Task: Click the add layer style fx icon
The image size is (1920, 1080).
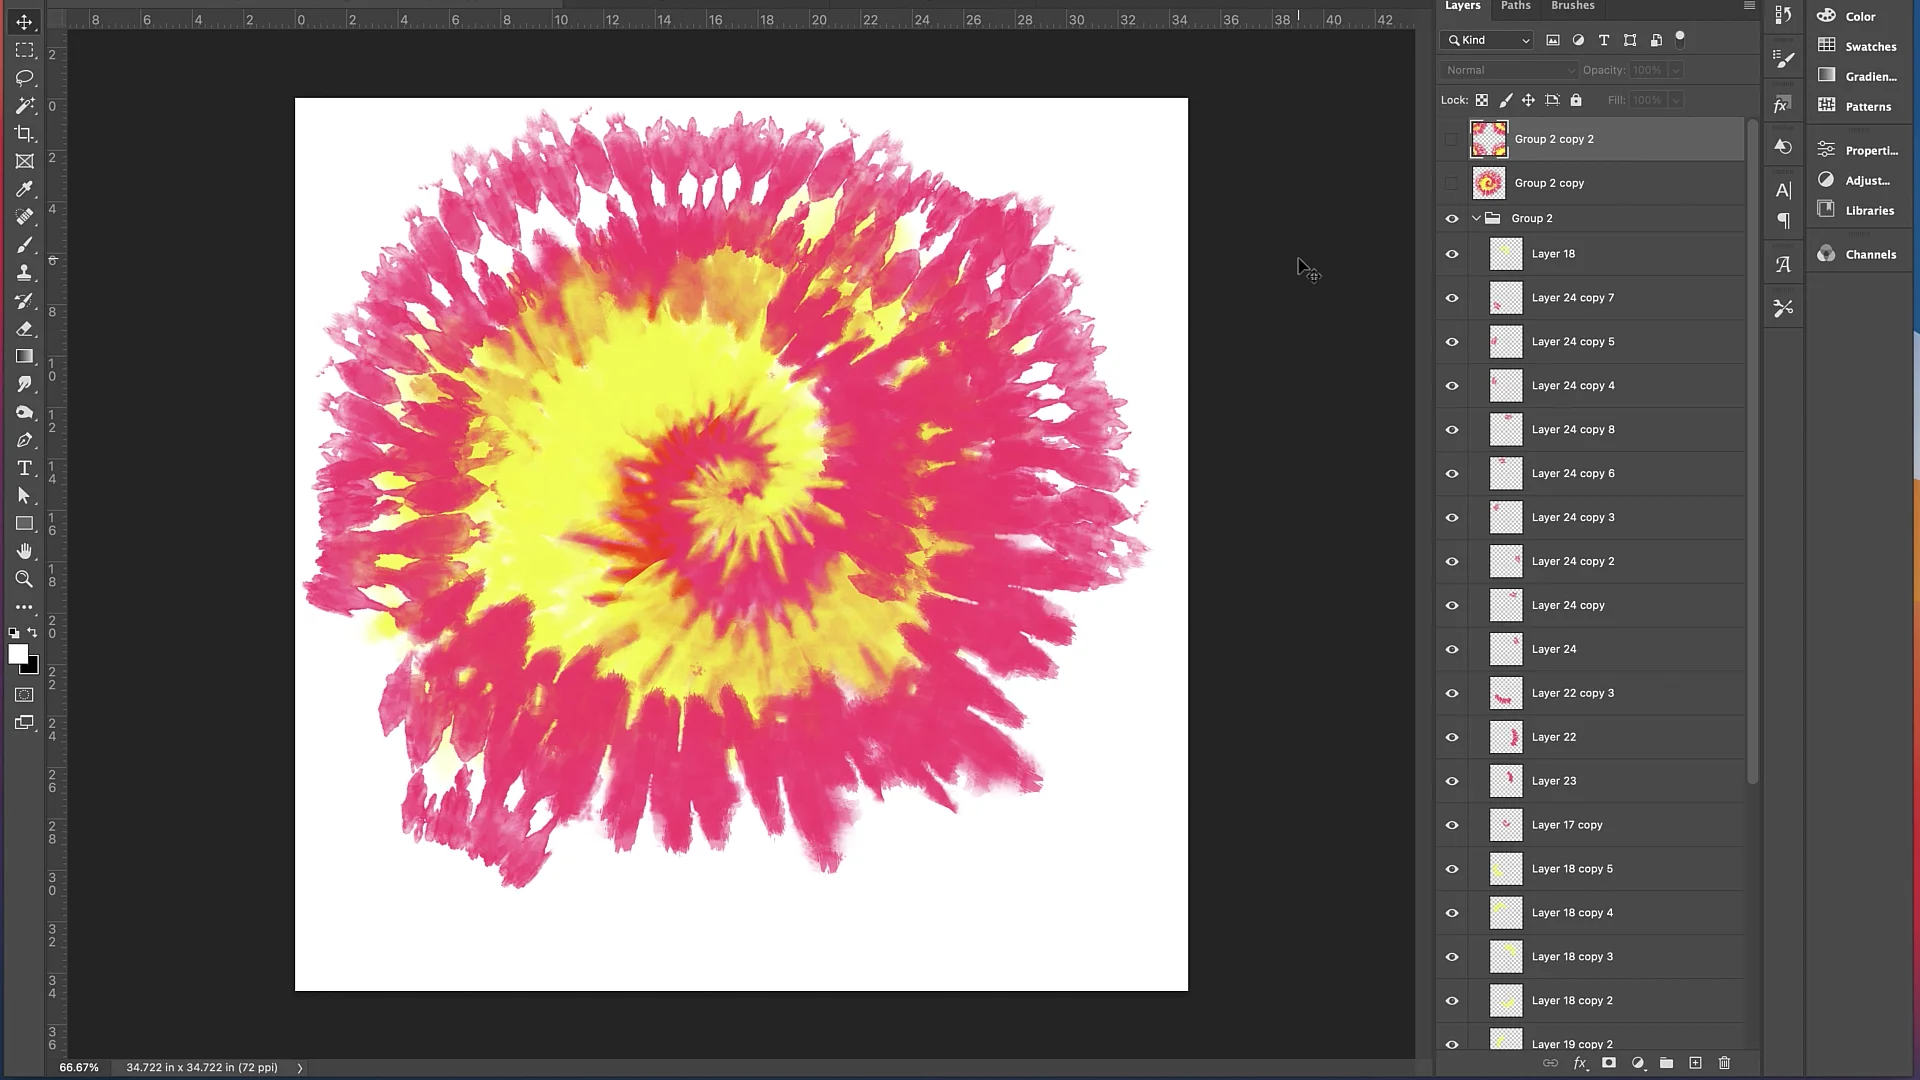Action: tap(1580, 1063)
